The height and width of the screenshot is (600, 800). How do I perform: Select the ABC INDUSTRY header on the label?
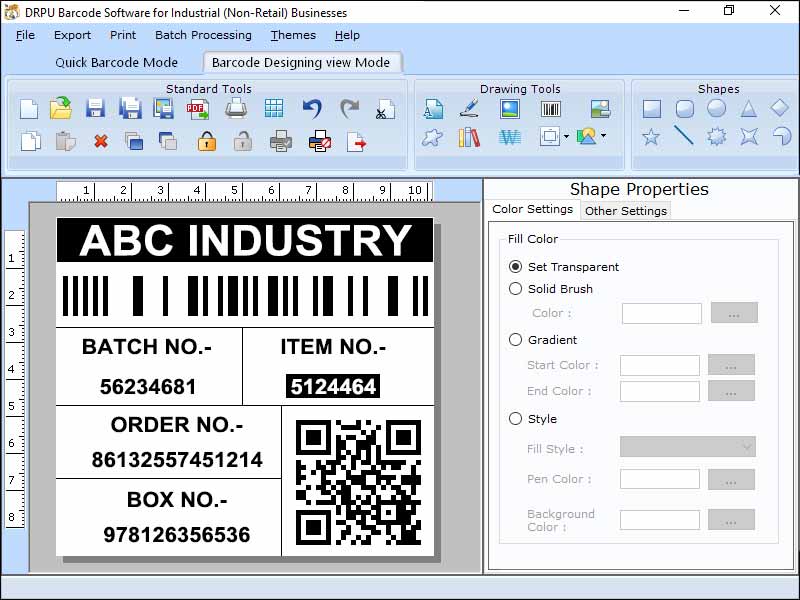(245, 240)
